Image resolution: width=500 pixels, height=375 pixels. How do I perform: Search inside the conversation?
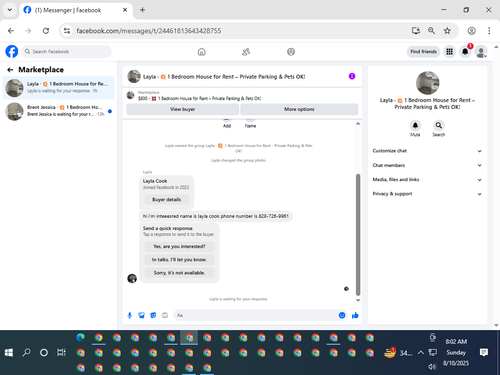click(439, 125)
